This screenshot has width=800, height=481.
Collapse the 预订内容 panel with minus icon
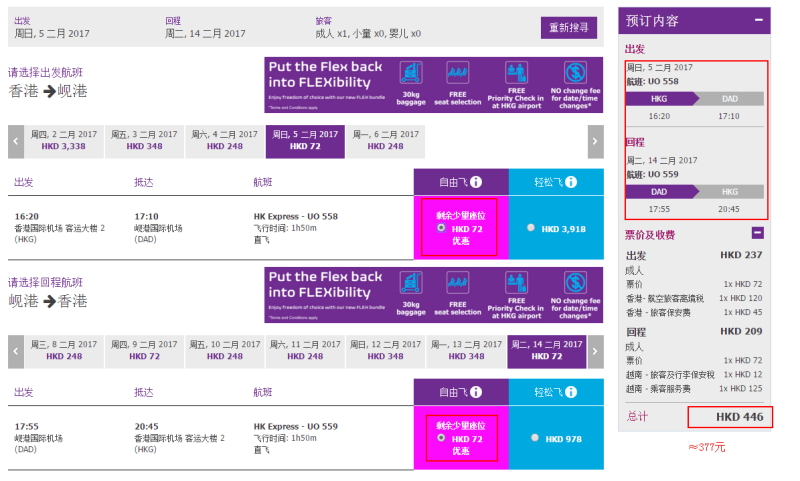tap(759, 20)
